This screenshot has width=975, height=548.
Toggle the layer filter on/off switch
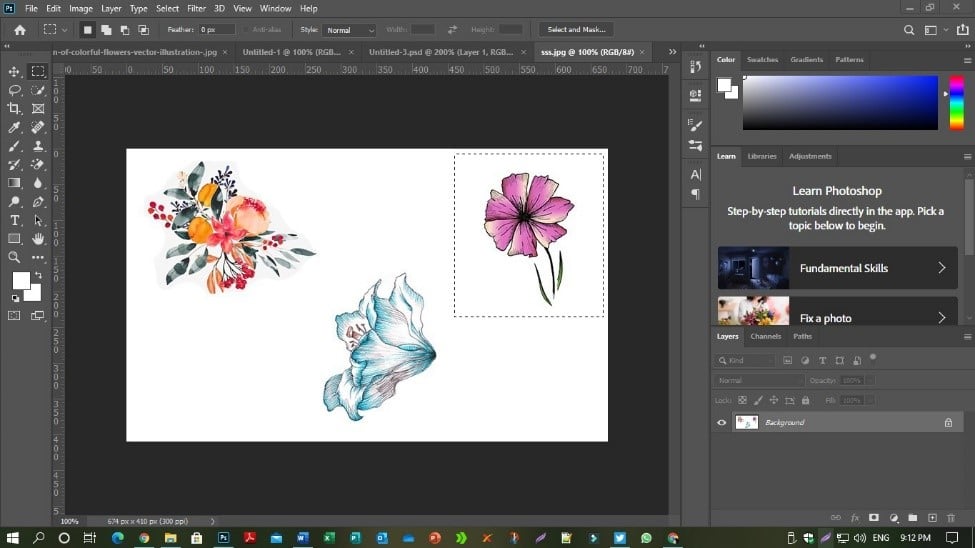pyautogui.click(x=872, y=357)
